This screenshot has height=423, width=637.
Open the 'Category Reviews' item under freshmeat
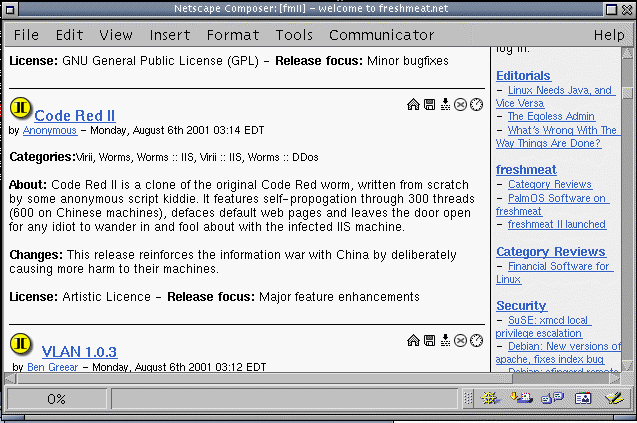coord(550,184)
